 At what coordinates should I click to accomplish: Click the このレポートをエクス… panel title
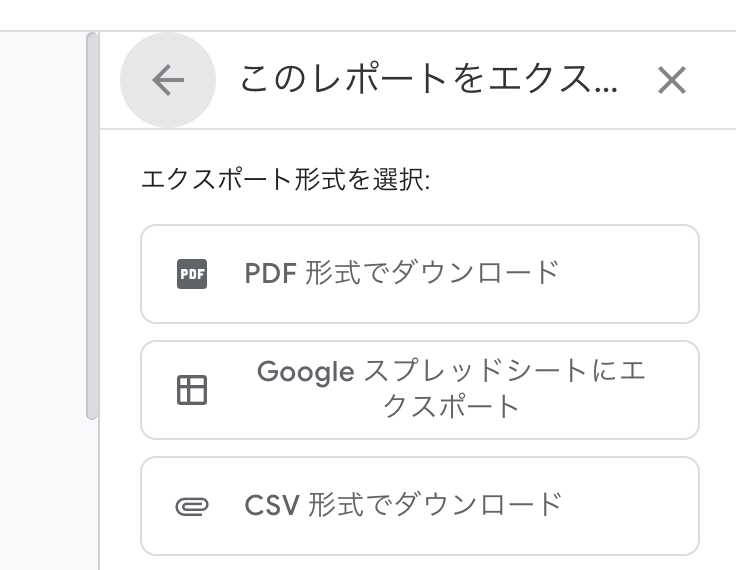428,81
